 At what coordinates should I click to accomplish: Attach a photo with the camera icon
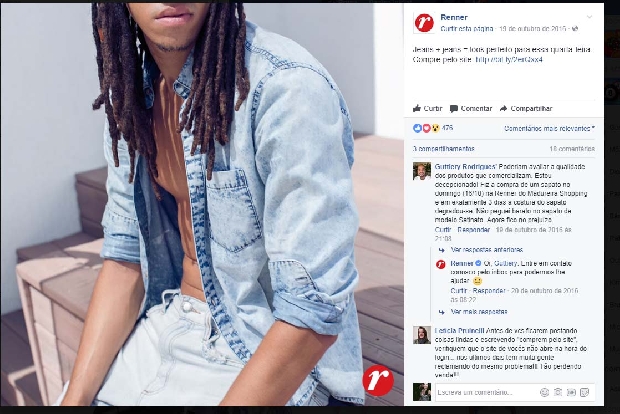pos(558,392)
